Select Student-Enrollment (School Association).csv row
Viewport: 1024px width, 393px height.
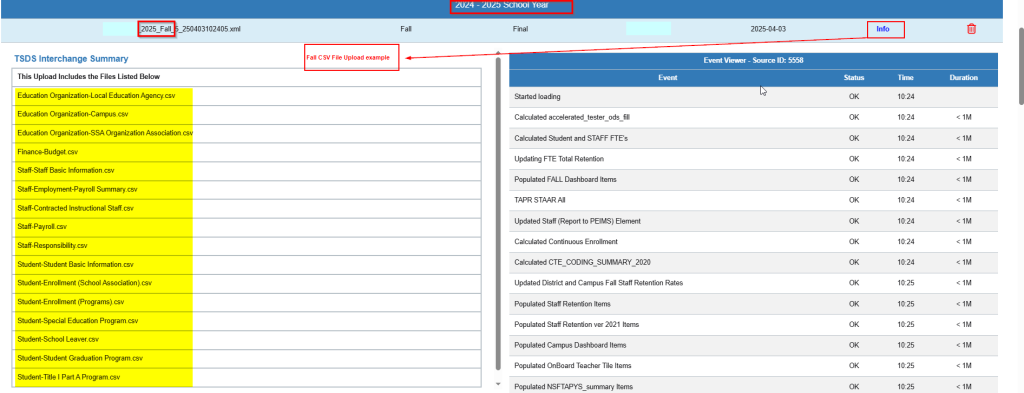[x=247, y=283]
